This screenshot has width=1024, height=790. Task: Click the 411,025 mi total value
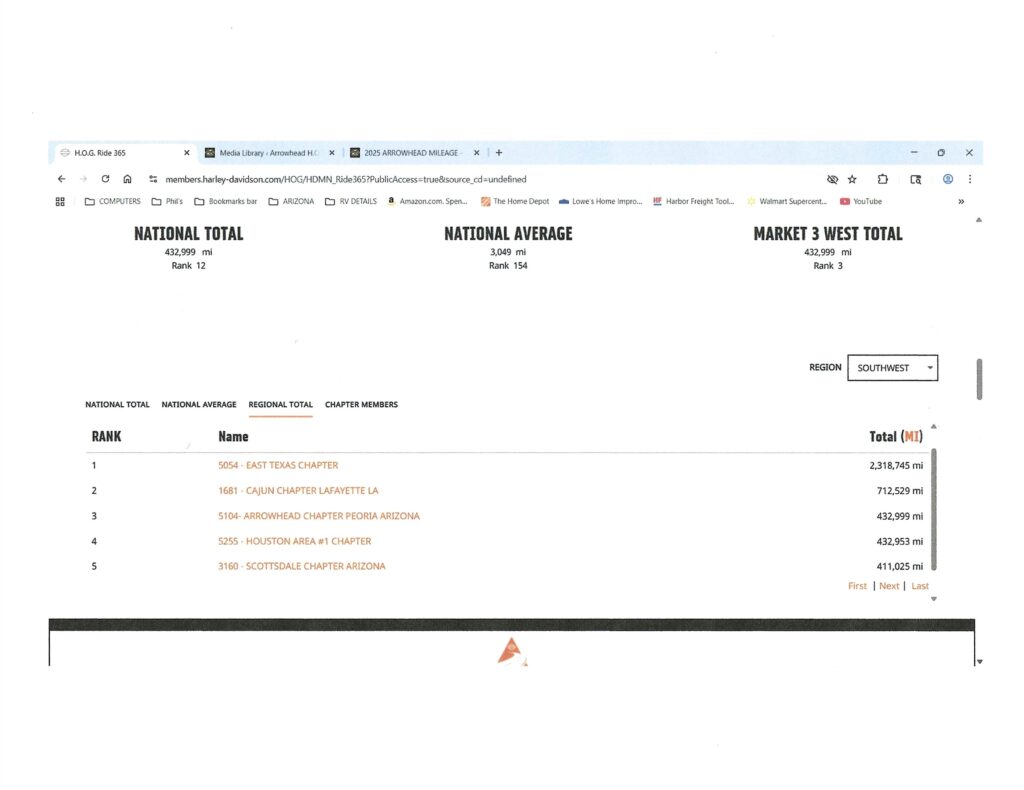point(900,566)
